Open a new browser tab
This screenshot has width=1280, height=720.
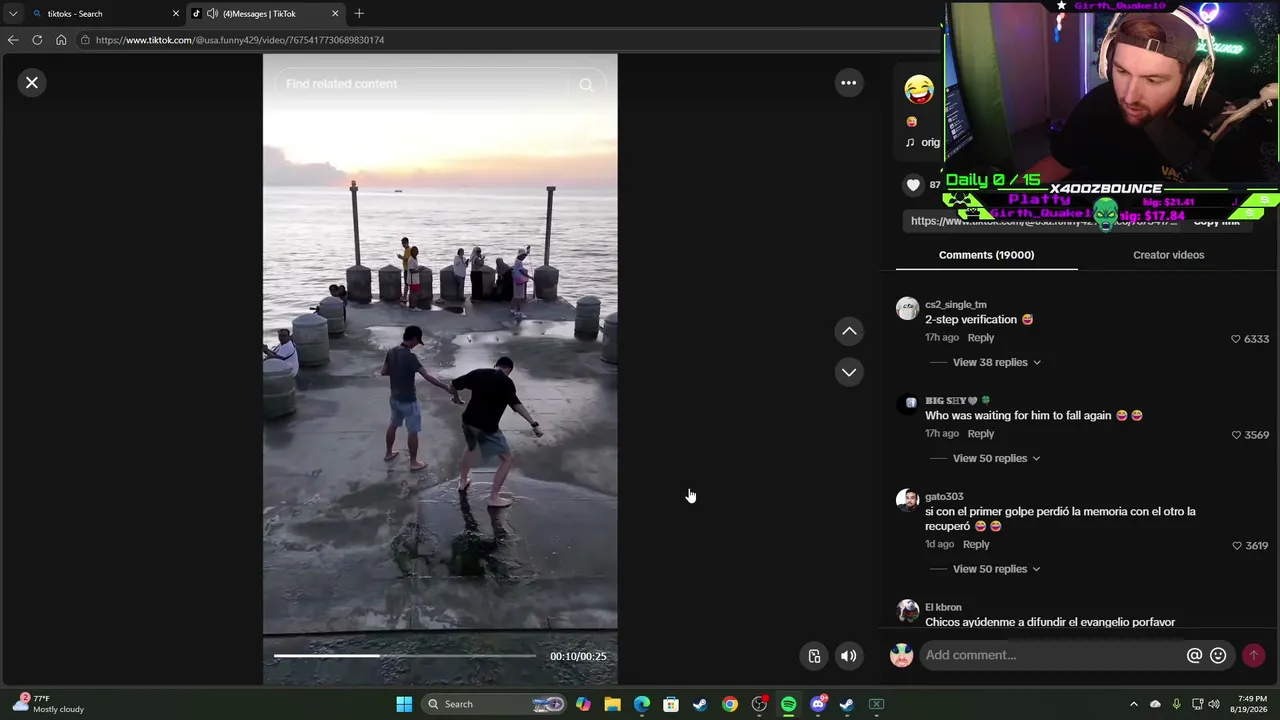click(359, 14)
